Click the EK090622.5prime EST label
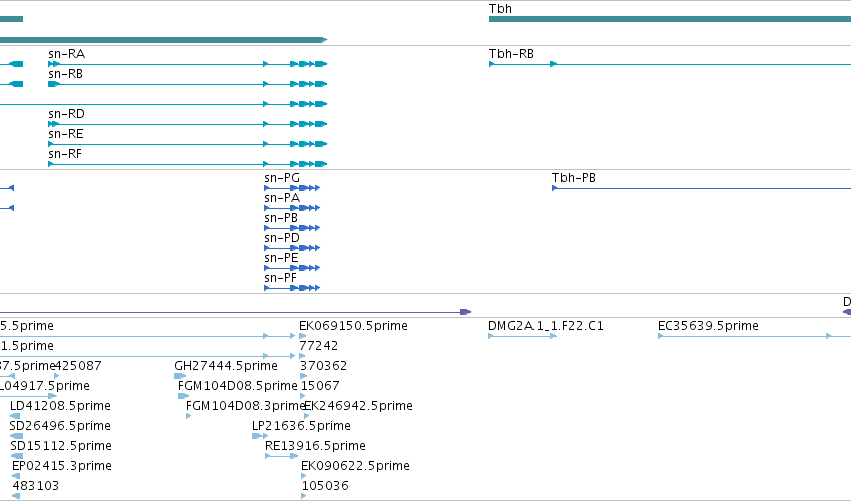This screenshot has width=851, height=501. [x=355, y=466]
